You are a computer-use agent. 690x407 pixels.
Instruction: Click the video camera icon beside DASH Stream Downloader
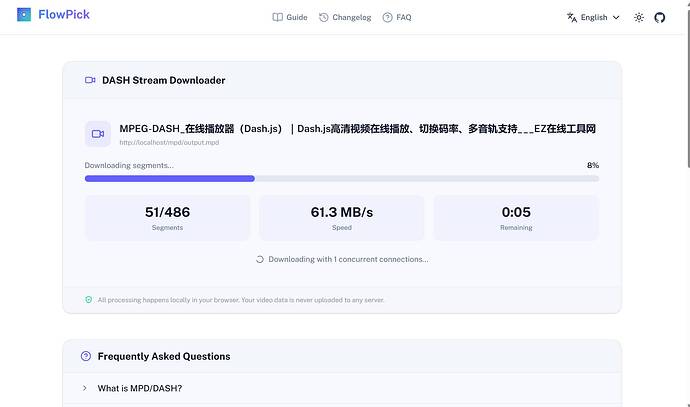(90, 80)
